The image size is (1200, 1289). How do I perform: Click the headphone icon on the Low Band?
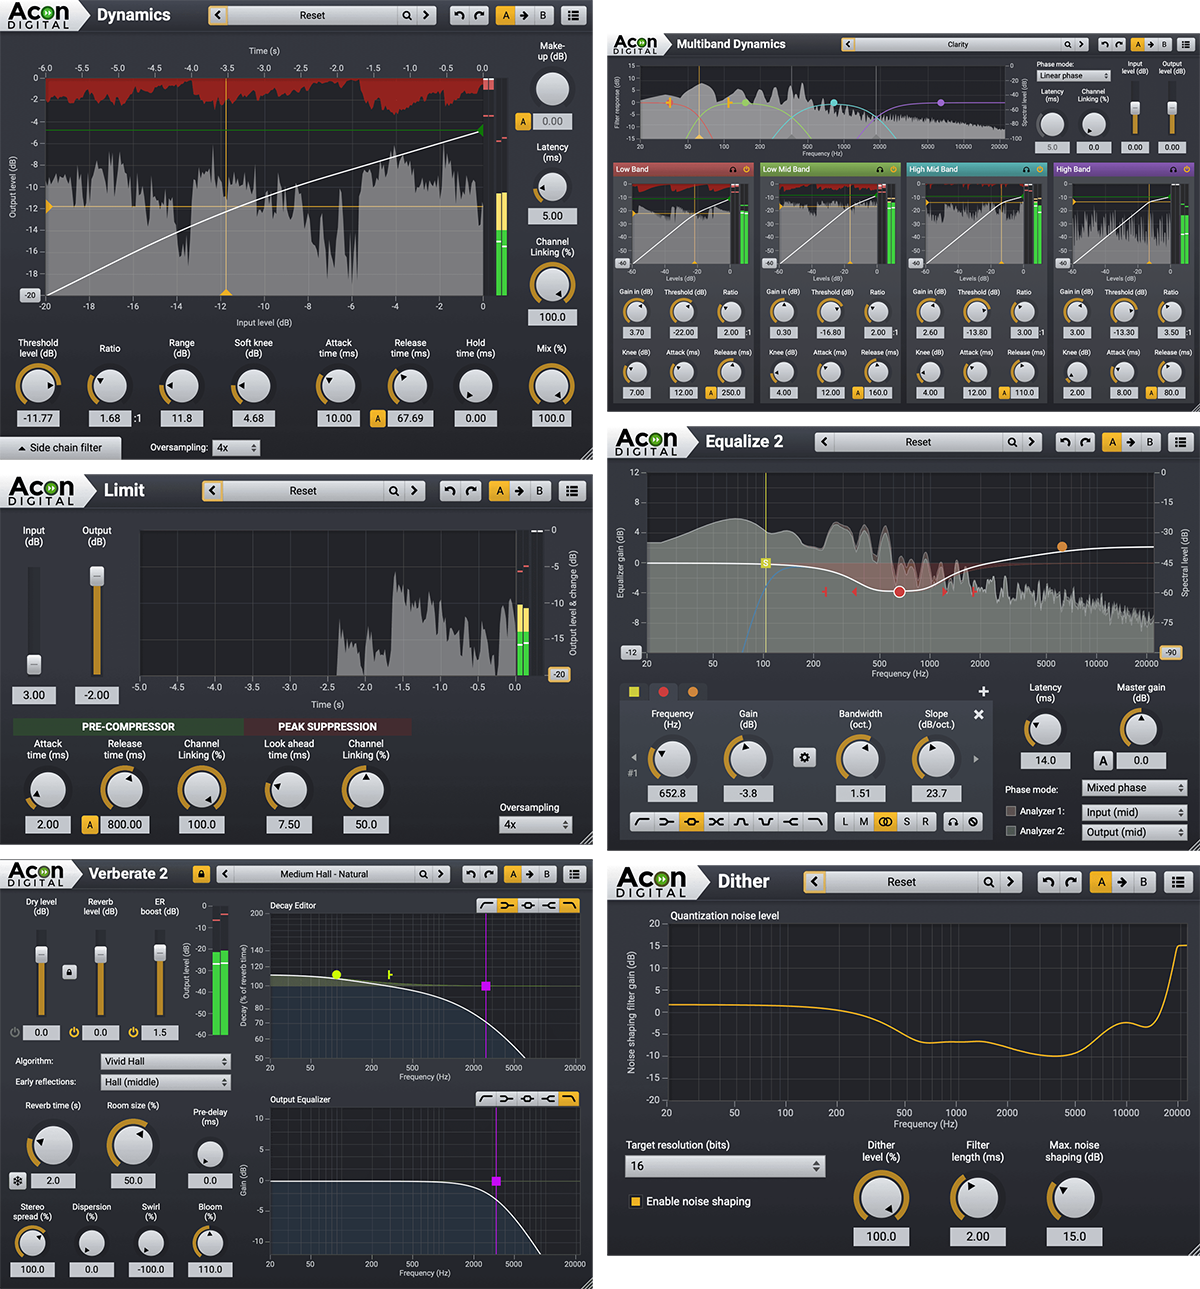[733, 169]
